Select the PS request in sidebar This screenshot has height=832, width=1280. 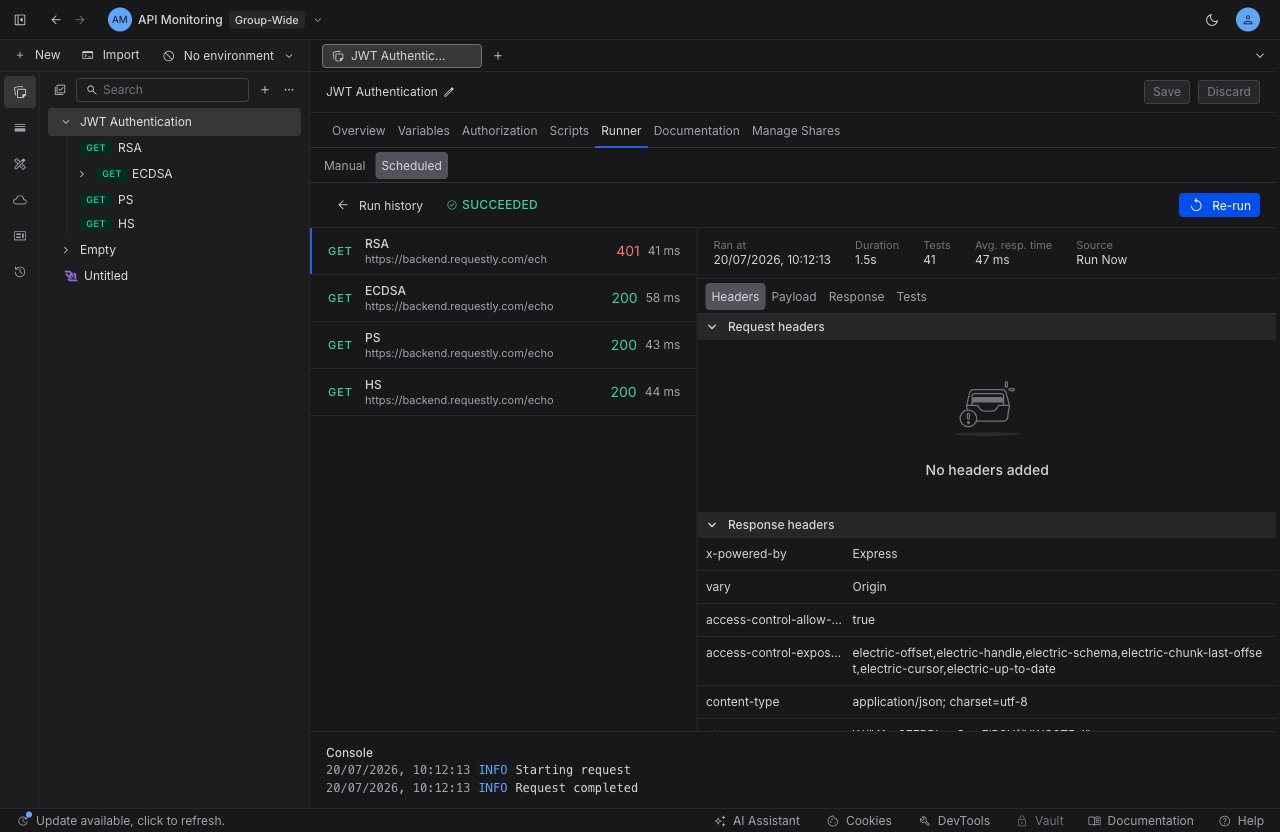click(174, 200)
